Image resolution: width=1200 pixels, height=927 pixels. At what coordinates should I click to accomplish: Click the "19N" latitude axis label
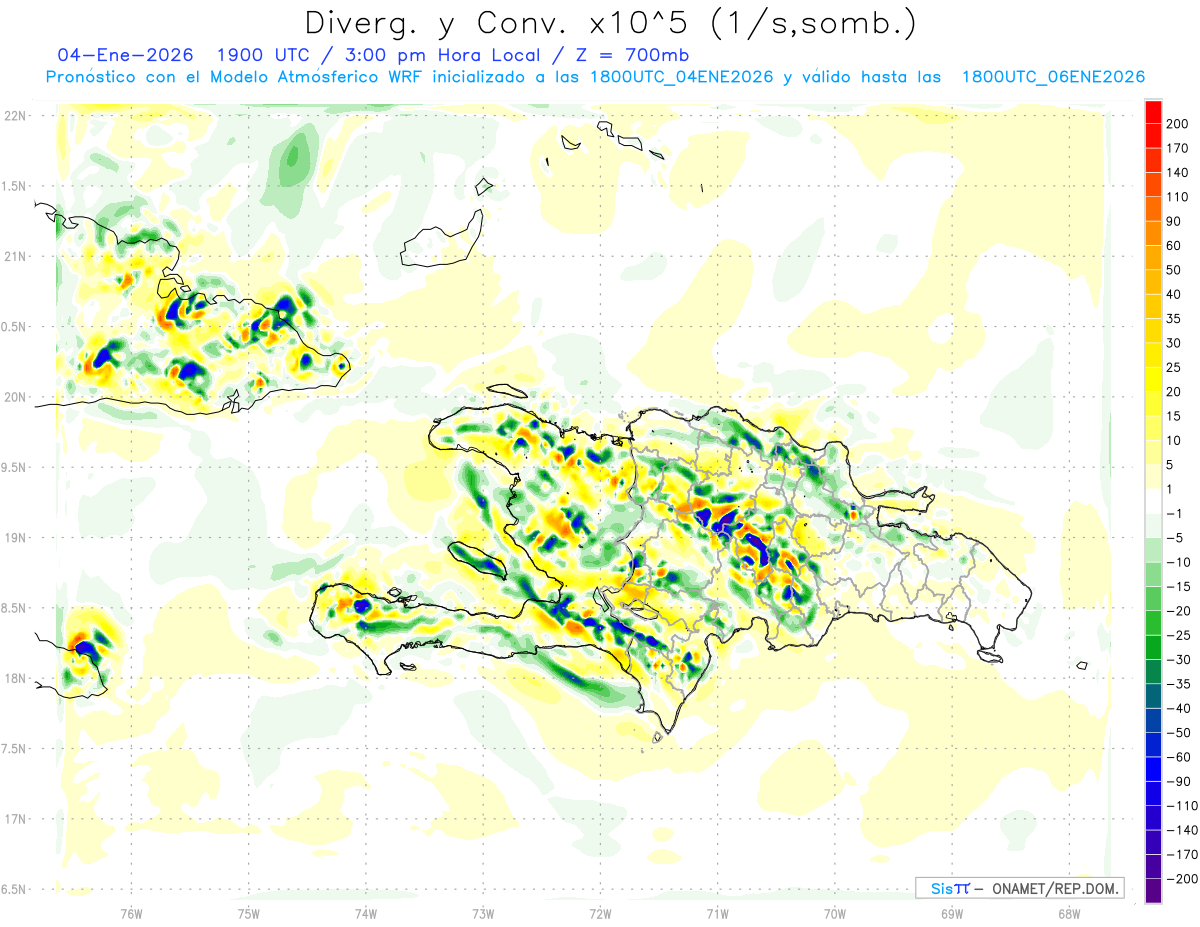15,538
